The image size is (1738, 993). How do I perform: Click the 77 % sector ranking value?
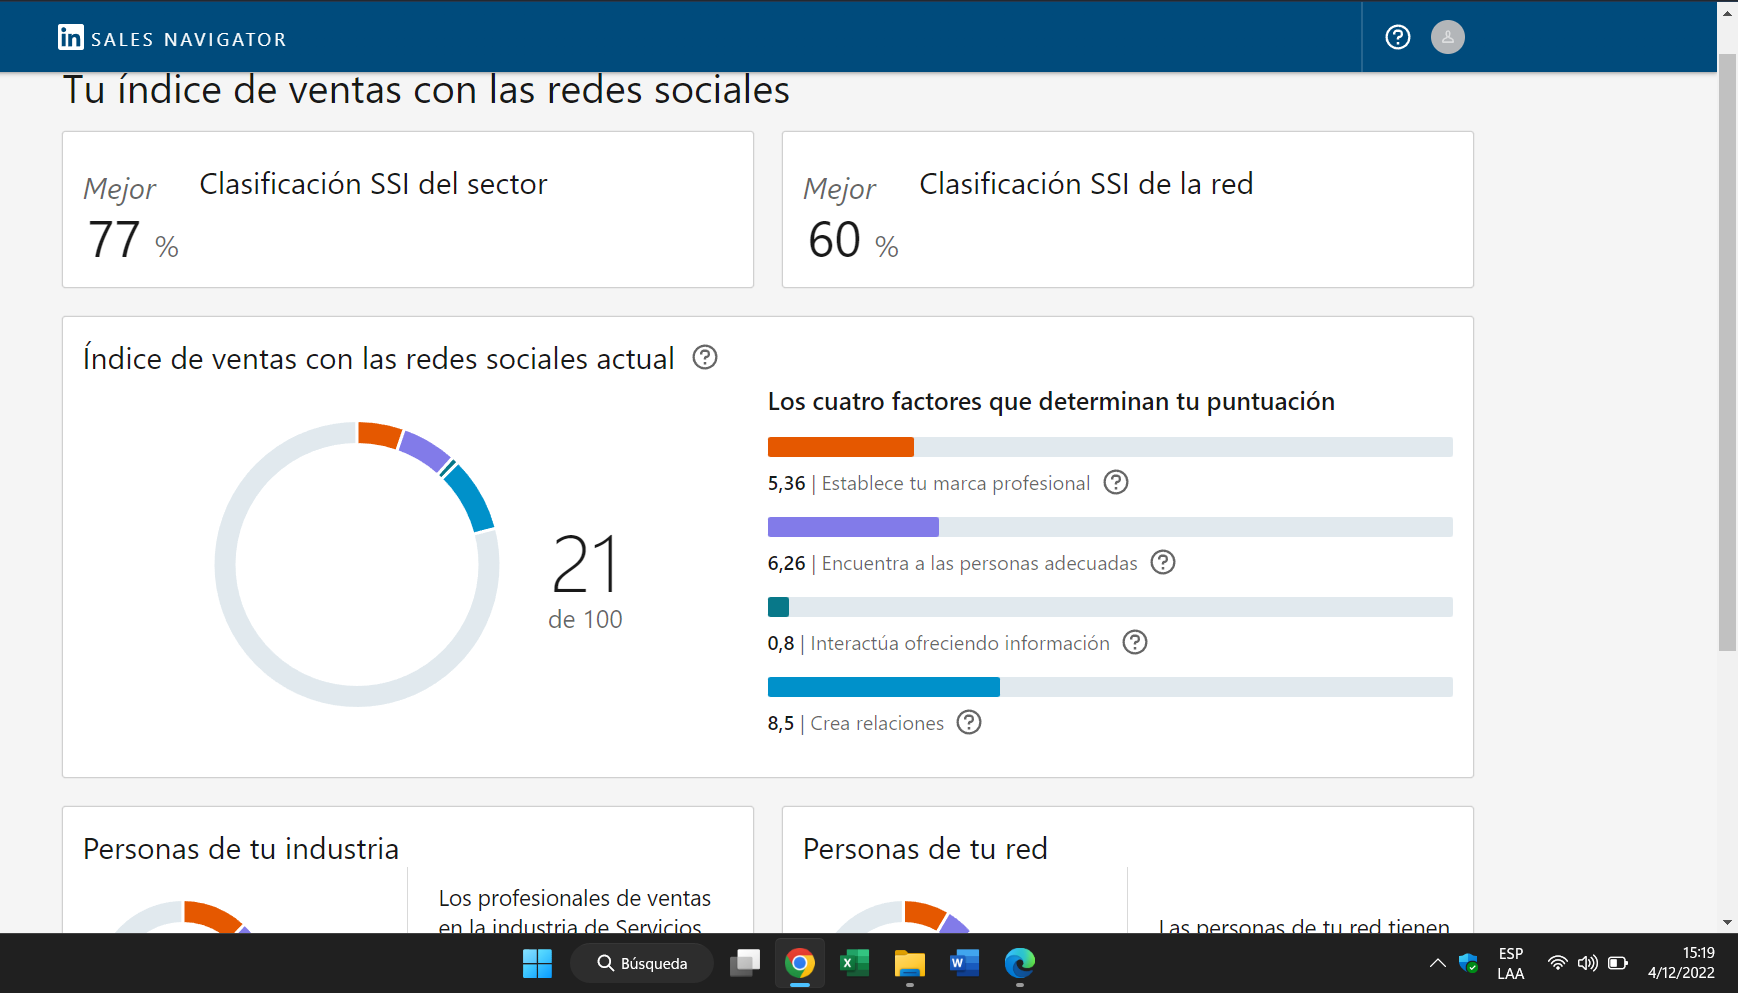tap(133, 240)
